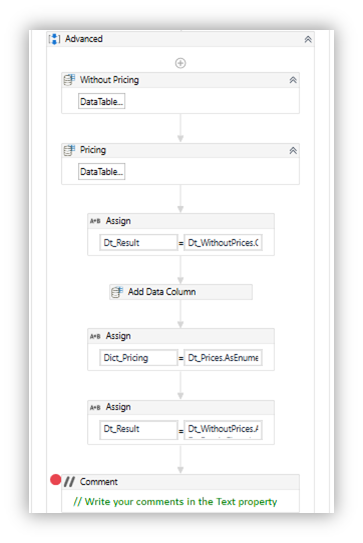Click the Dt_WithoutPrices value field in first Assign

pos(223,242)
